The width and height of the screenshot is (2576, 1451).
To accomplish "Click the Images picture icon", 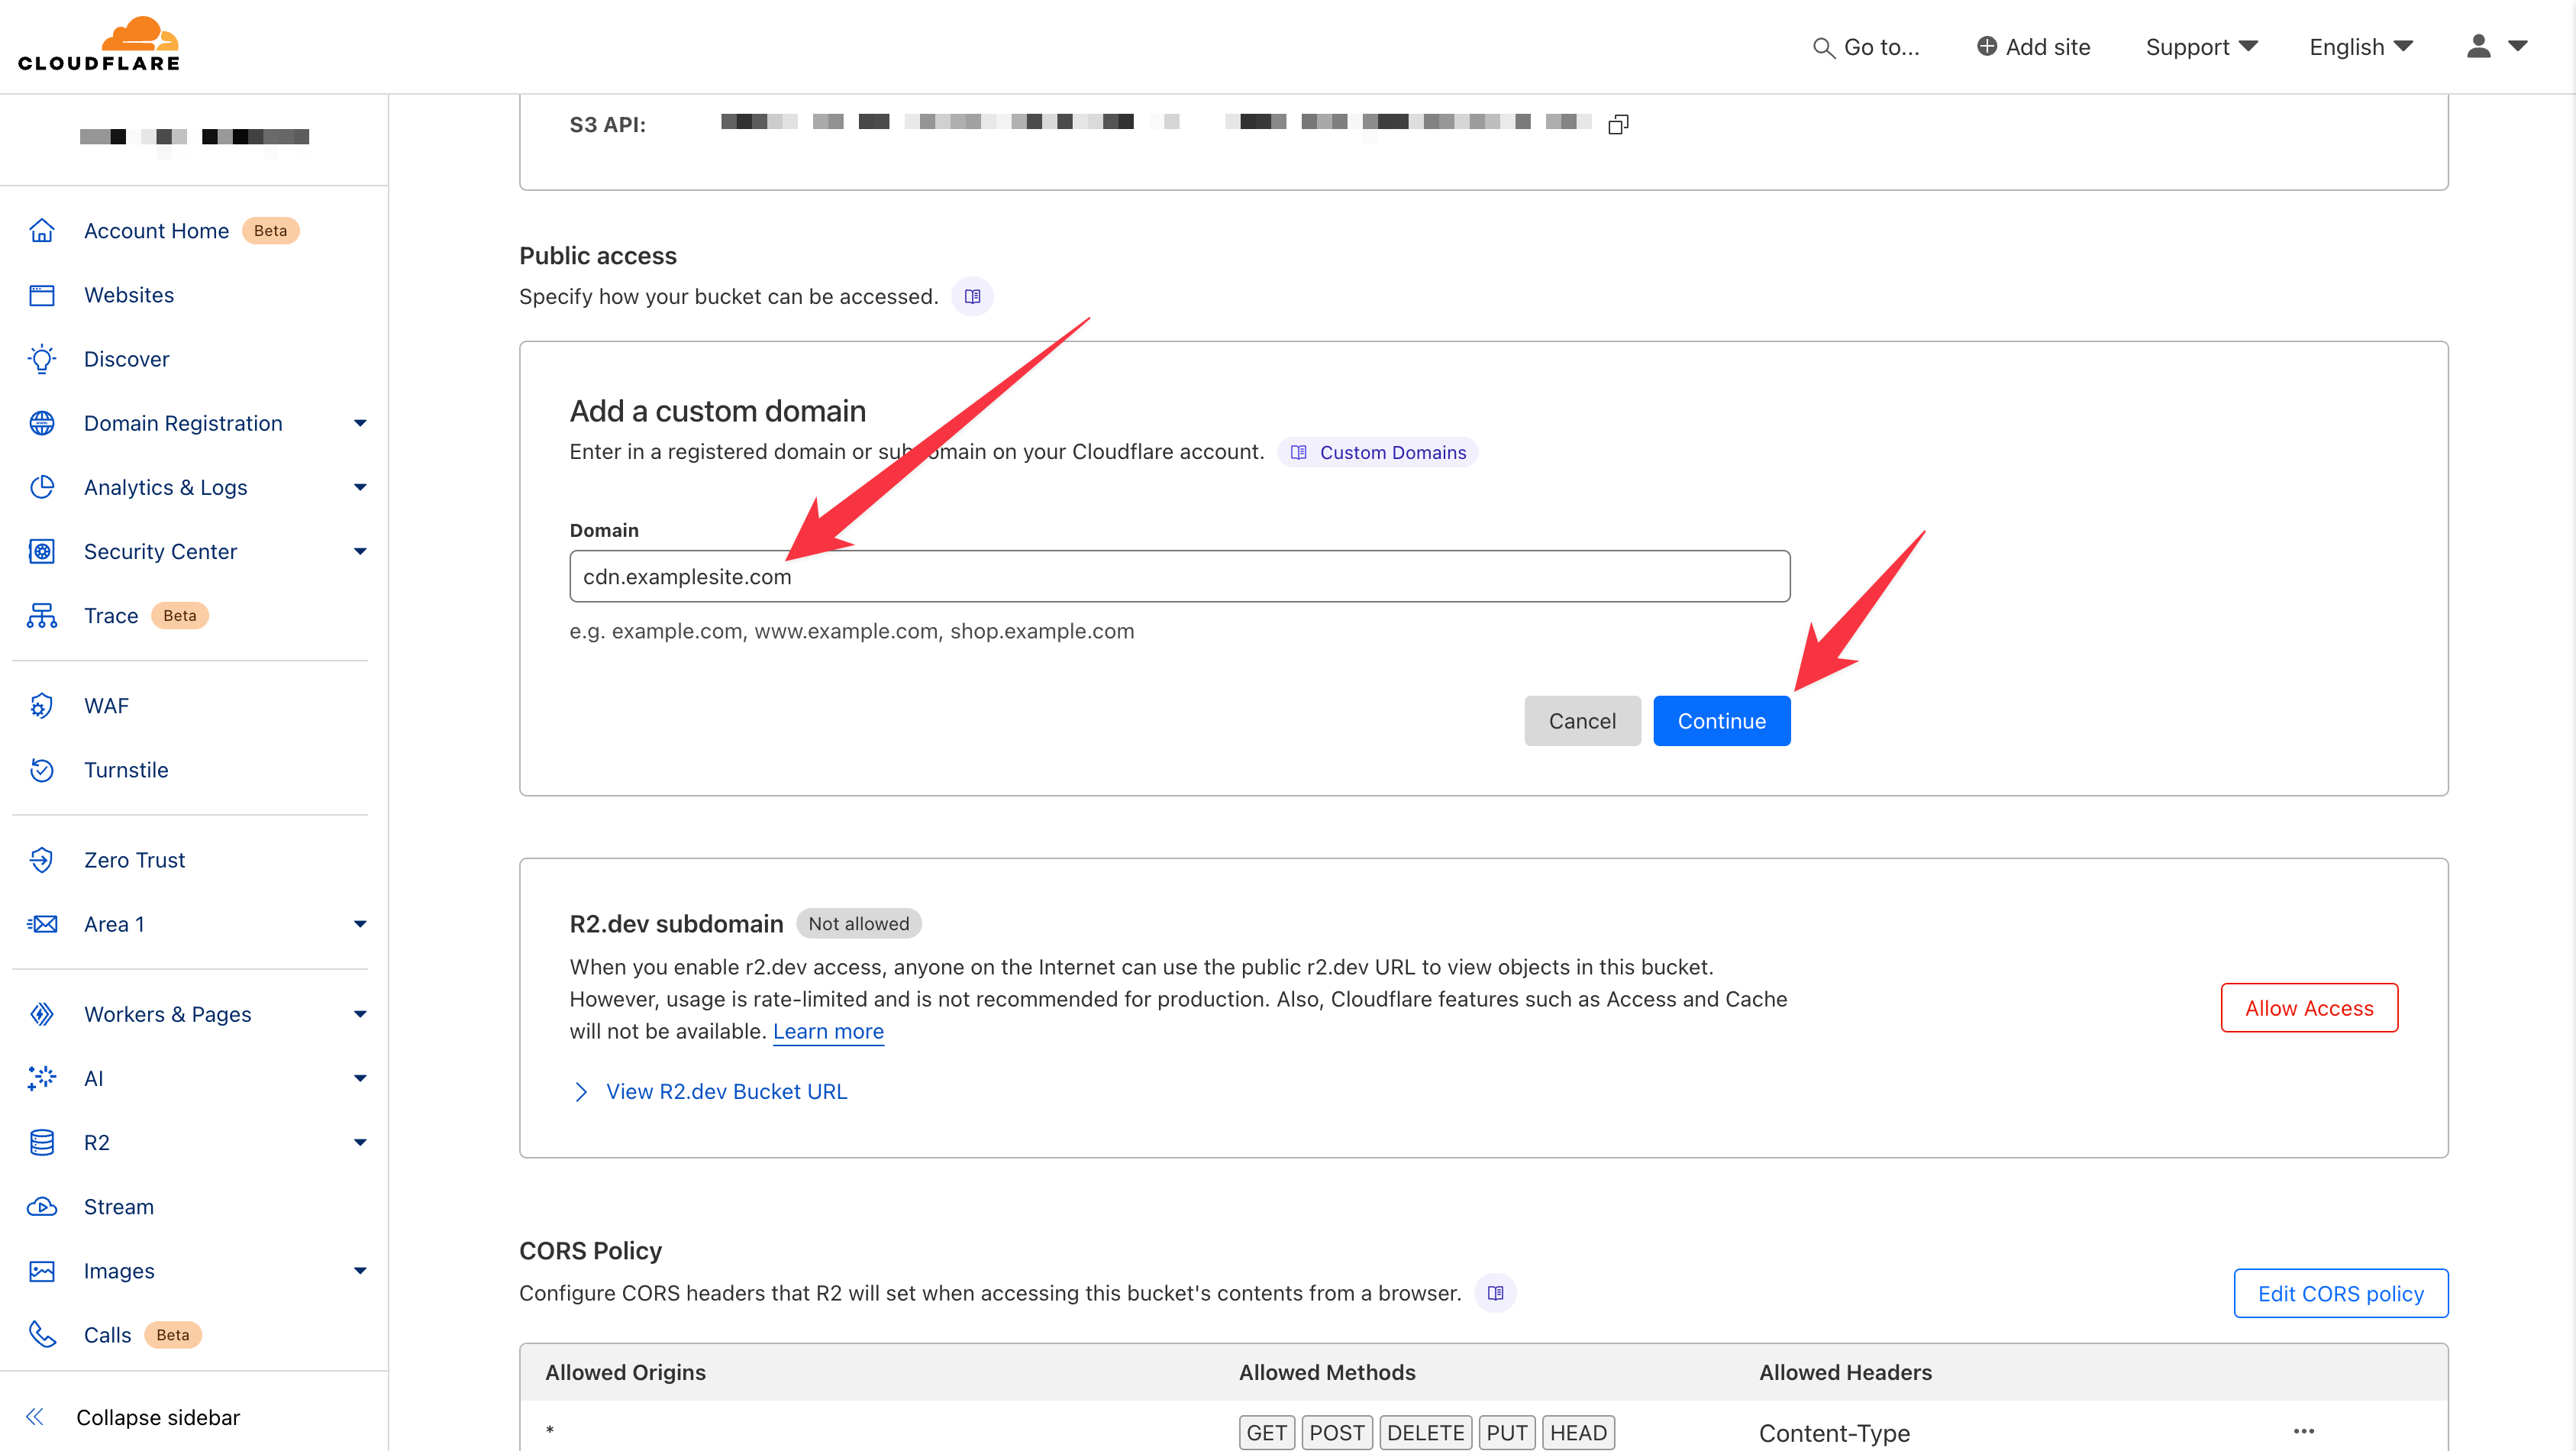I will click(x=42, y=1271).
